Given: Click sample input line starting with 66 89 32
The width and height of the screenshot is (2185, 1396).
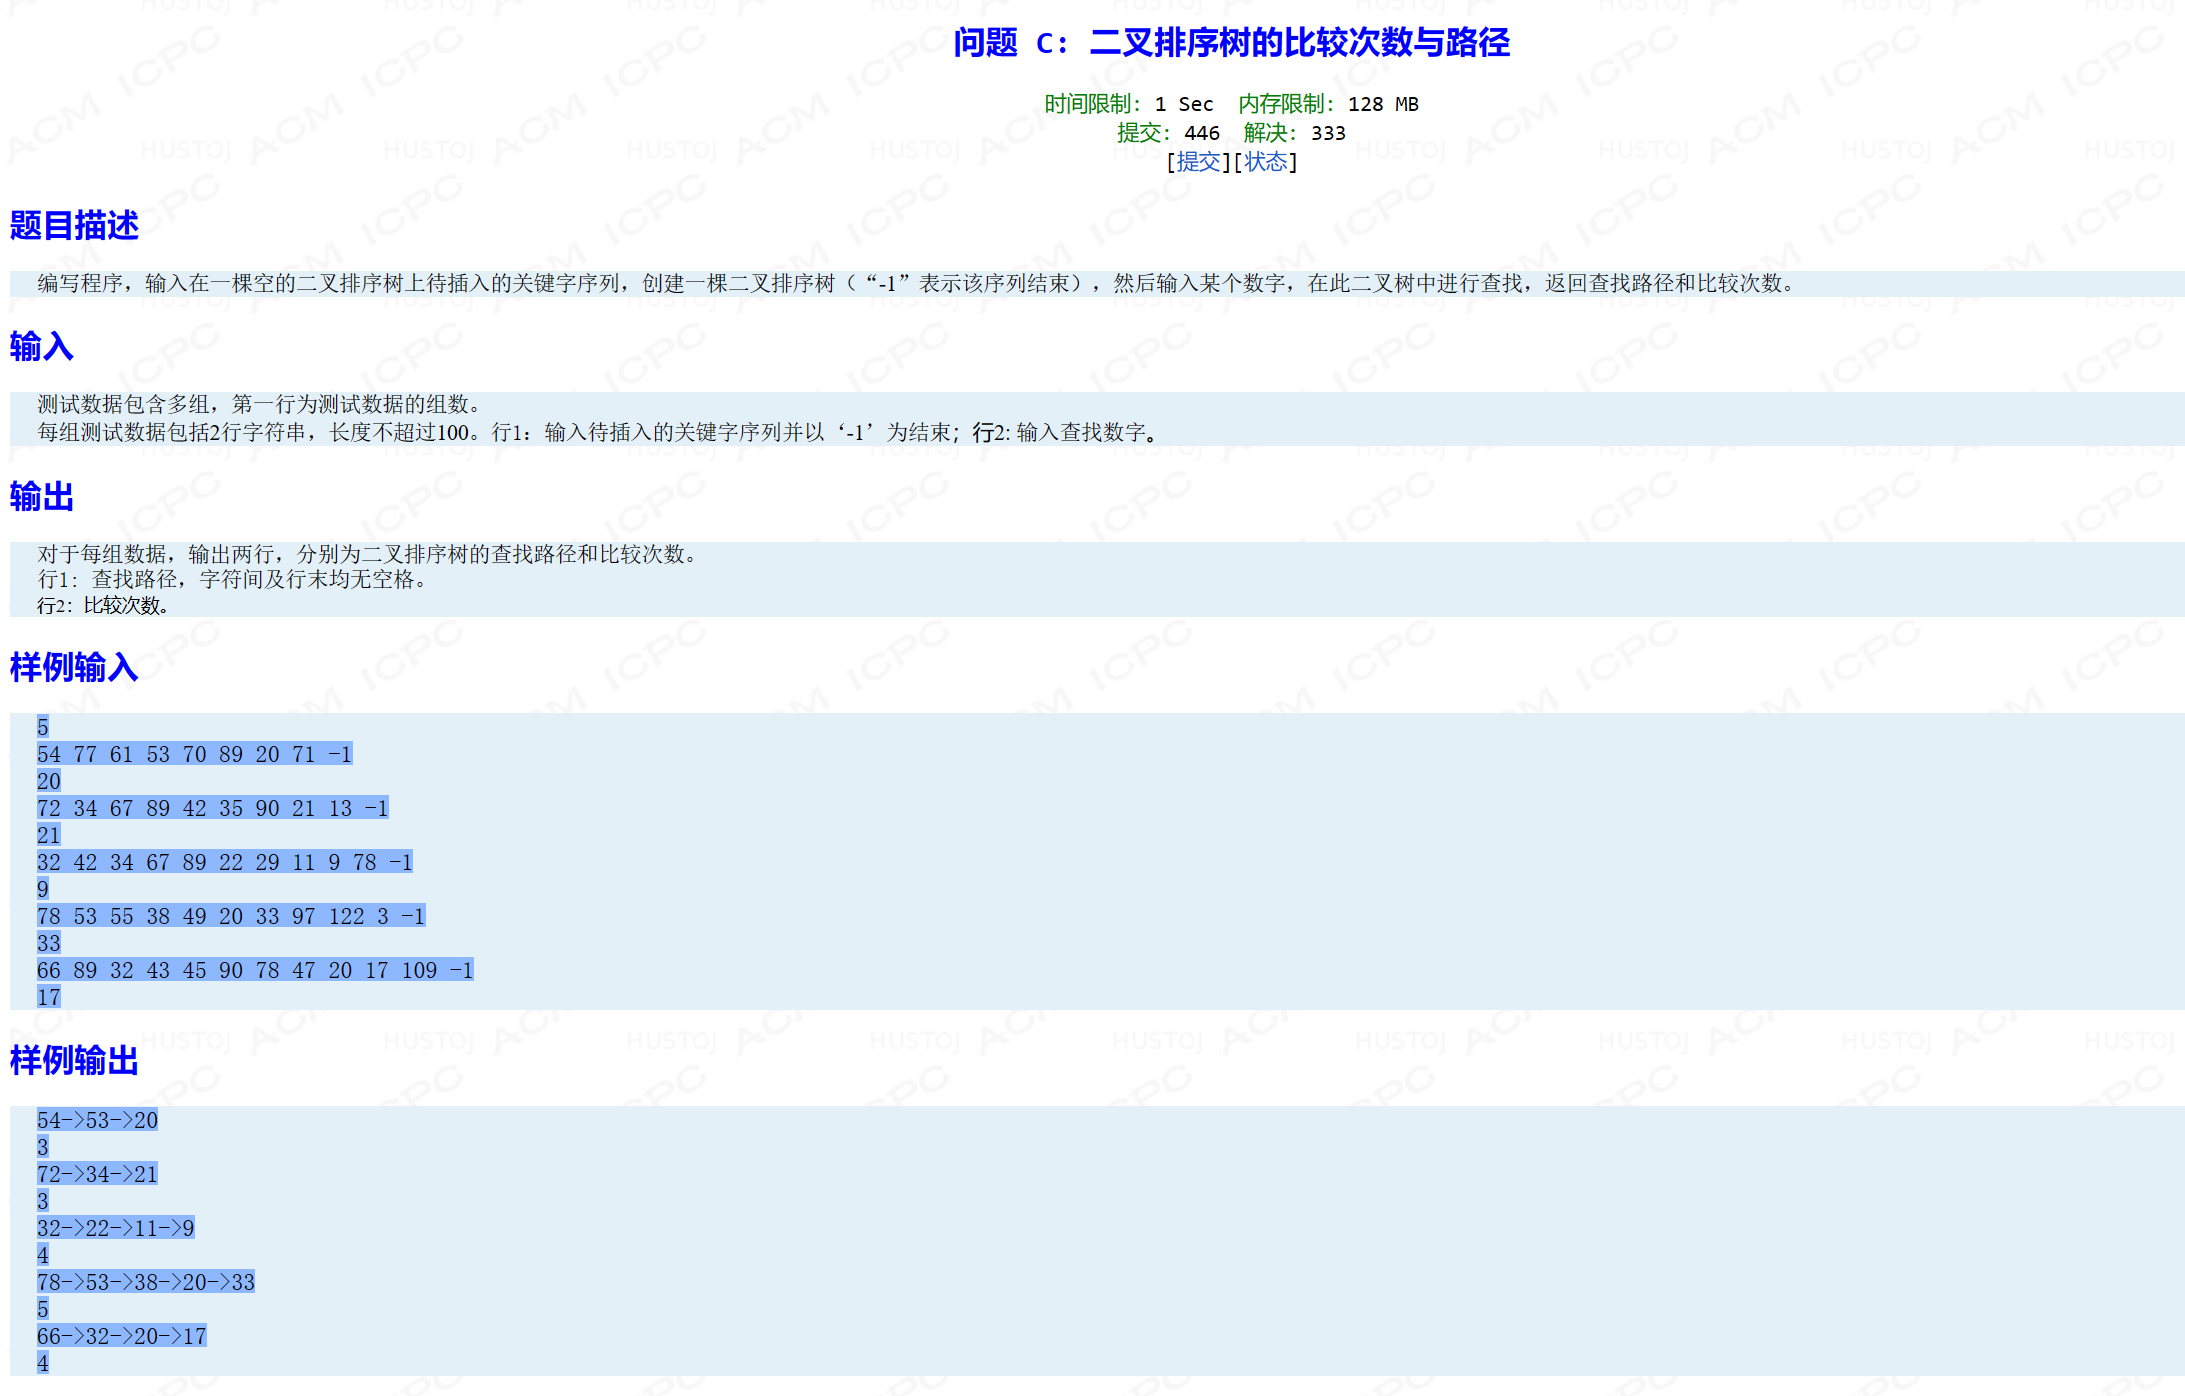Looking at the screenshot, I should point(255,971).
